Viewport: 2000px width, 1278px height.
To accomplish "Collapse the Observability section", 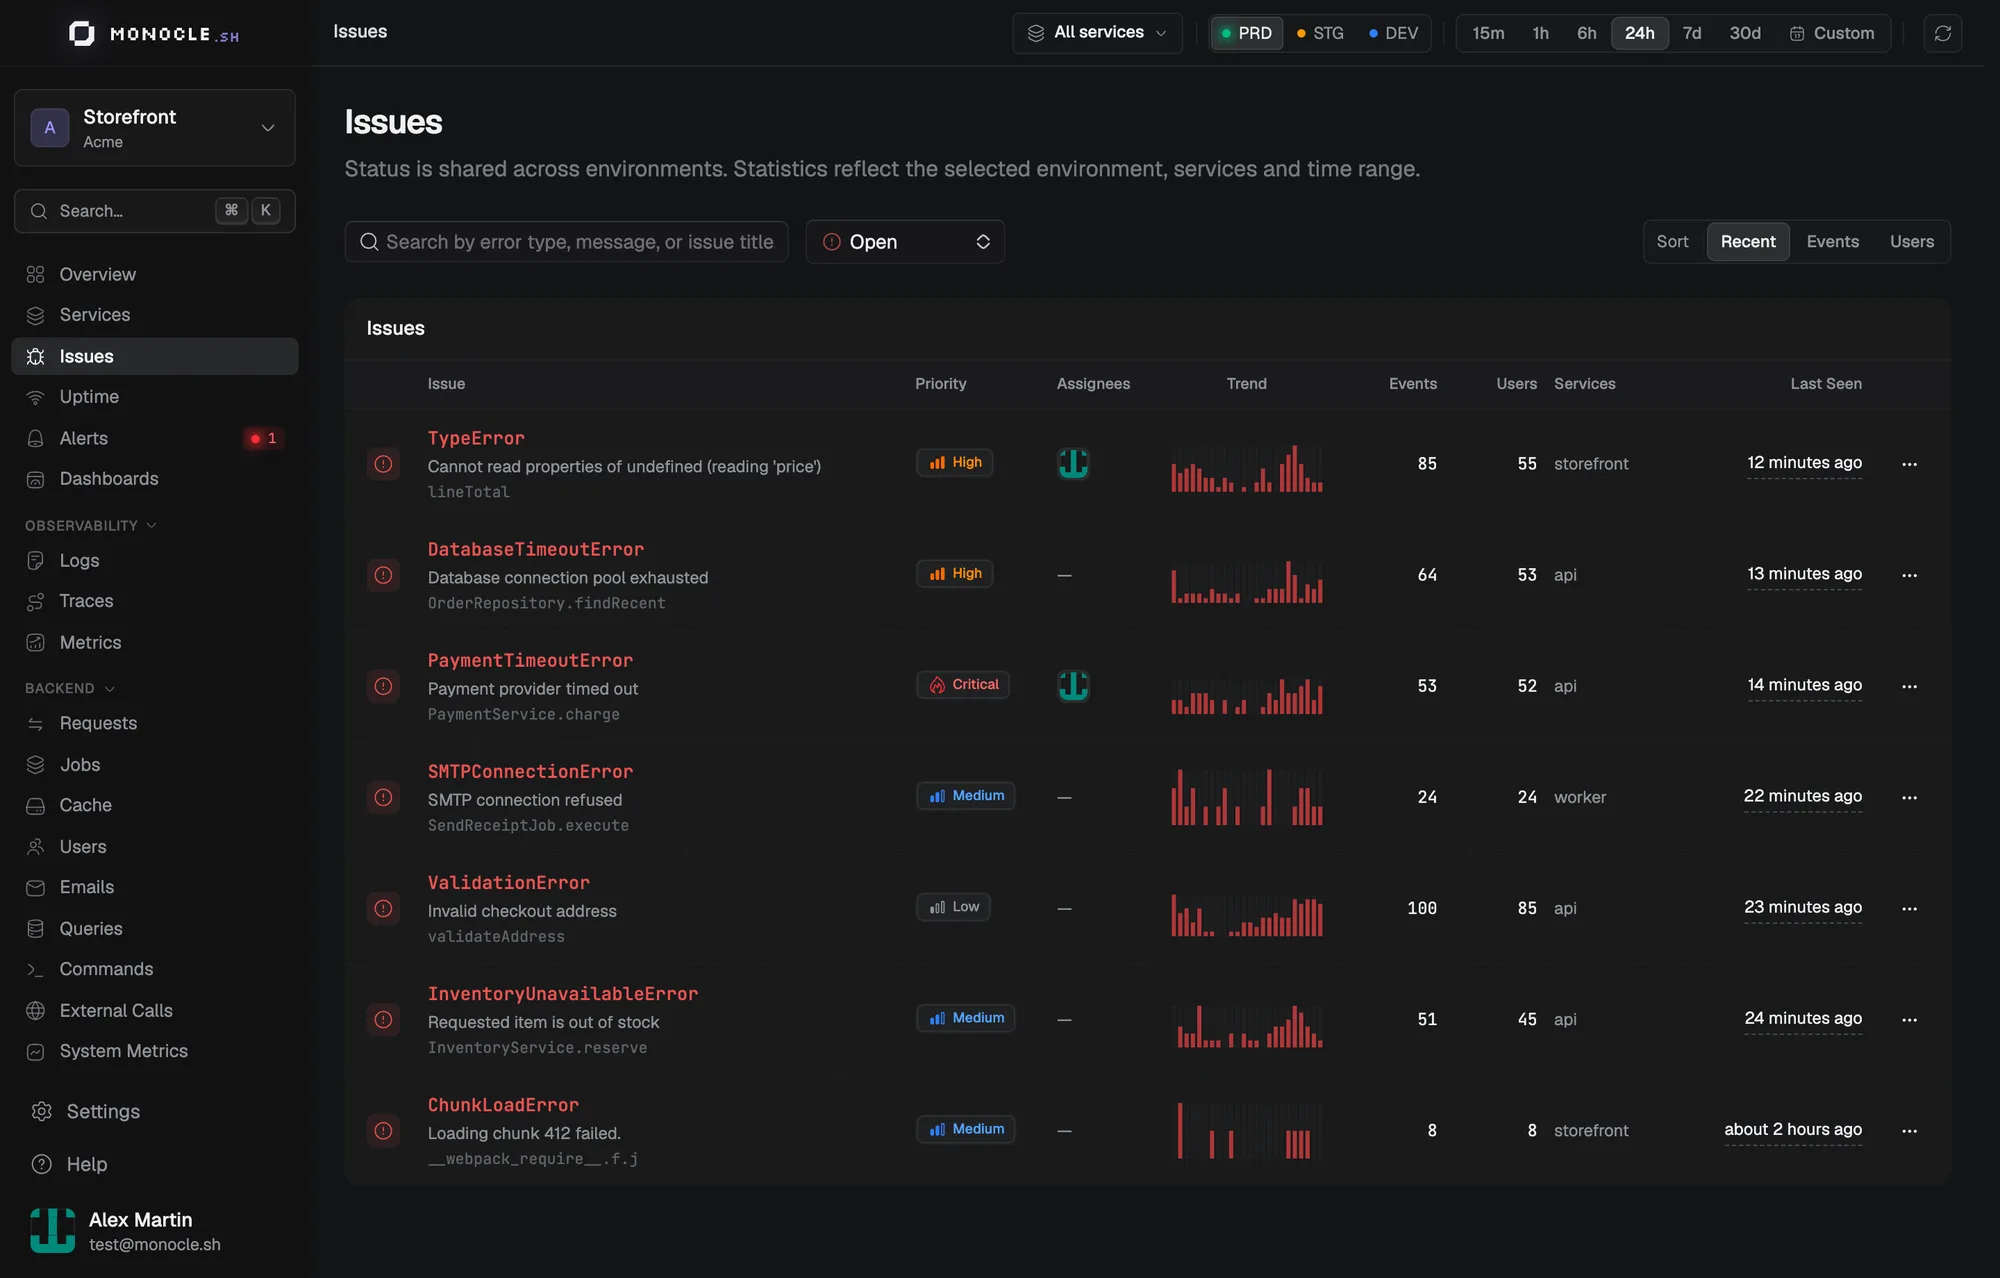I will tap(91, 525).
